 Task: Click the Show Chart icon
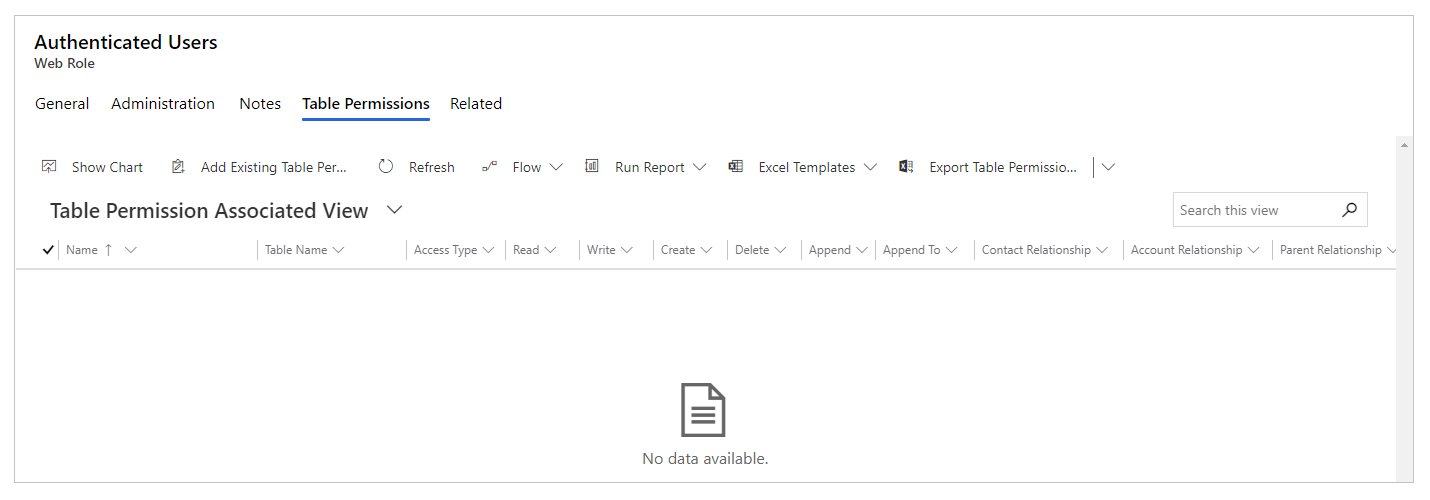pos(49,167)
